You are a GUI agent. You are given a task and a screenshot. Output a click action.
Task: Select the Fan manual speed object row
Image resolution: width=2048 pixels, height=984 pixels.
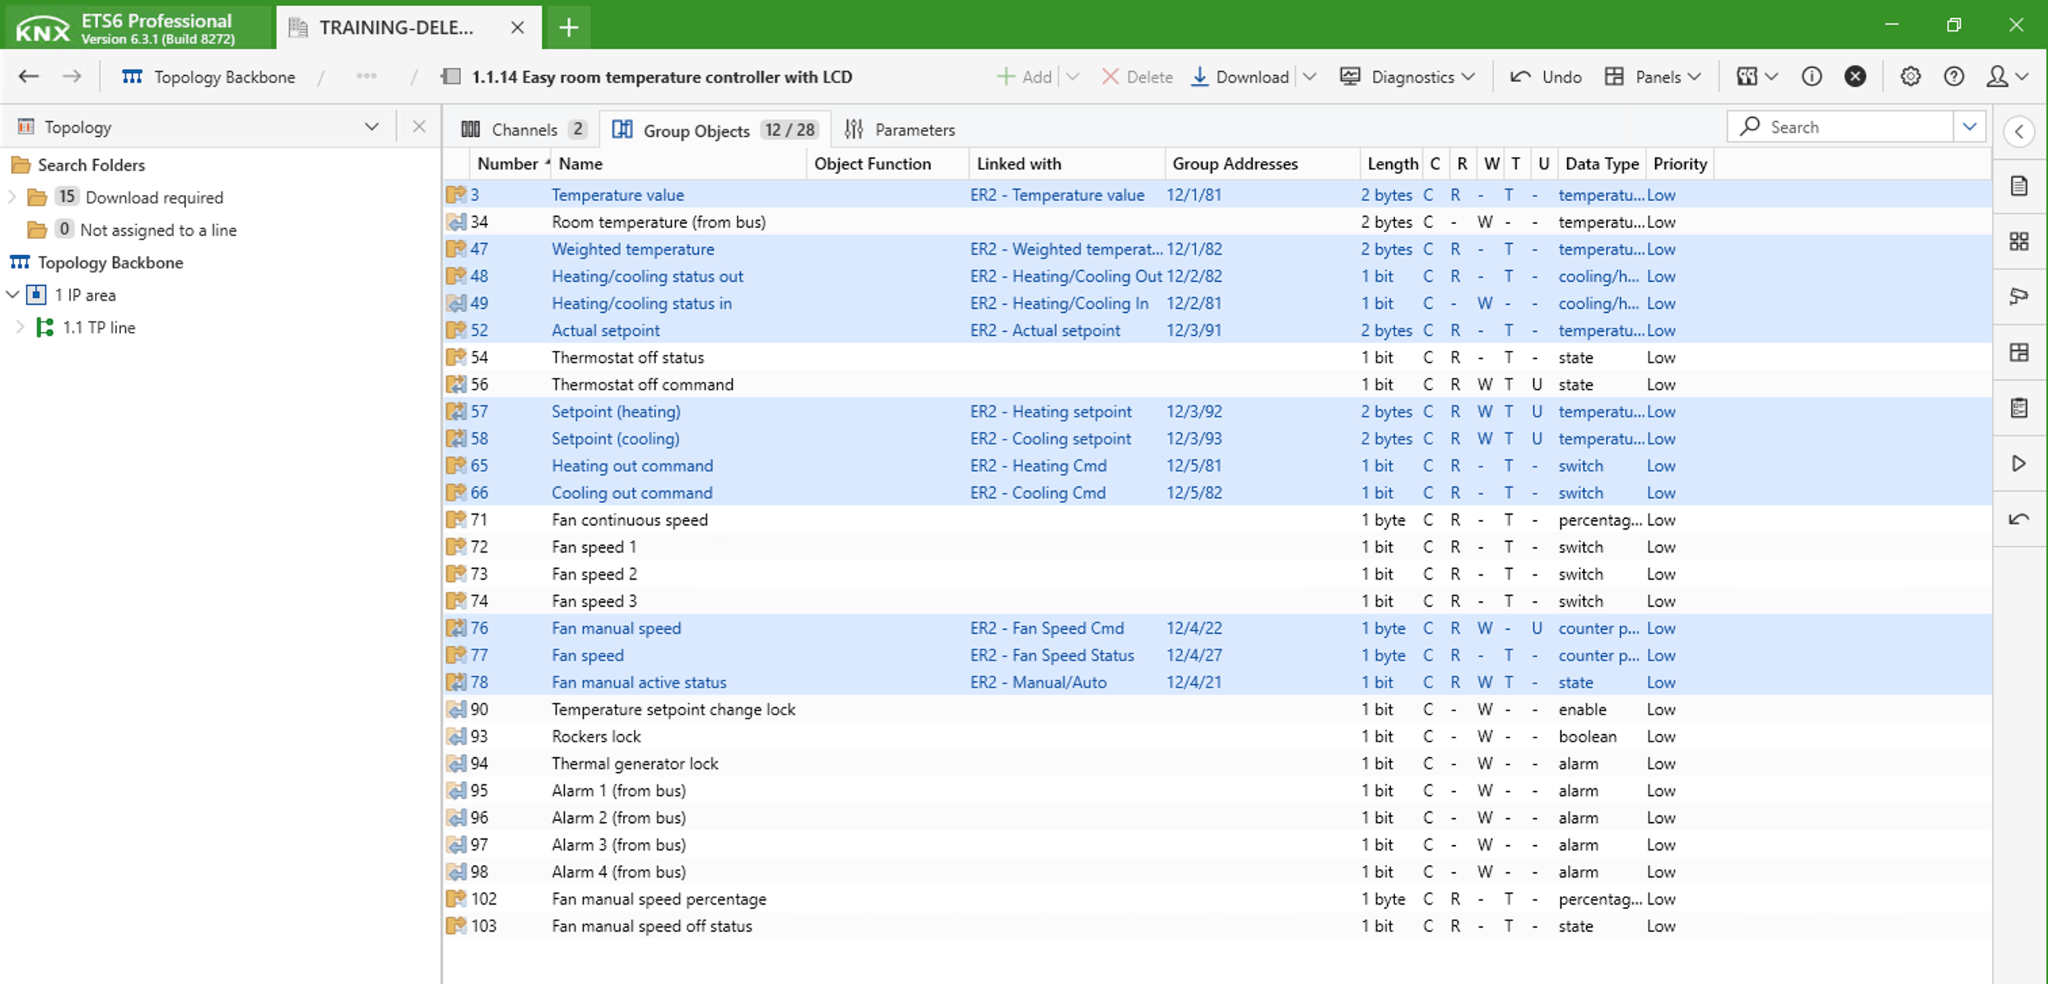(1216, 628)
